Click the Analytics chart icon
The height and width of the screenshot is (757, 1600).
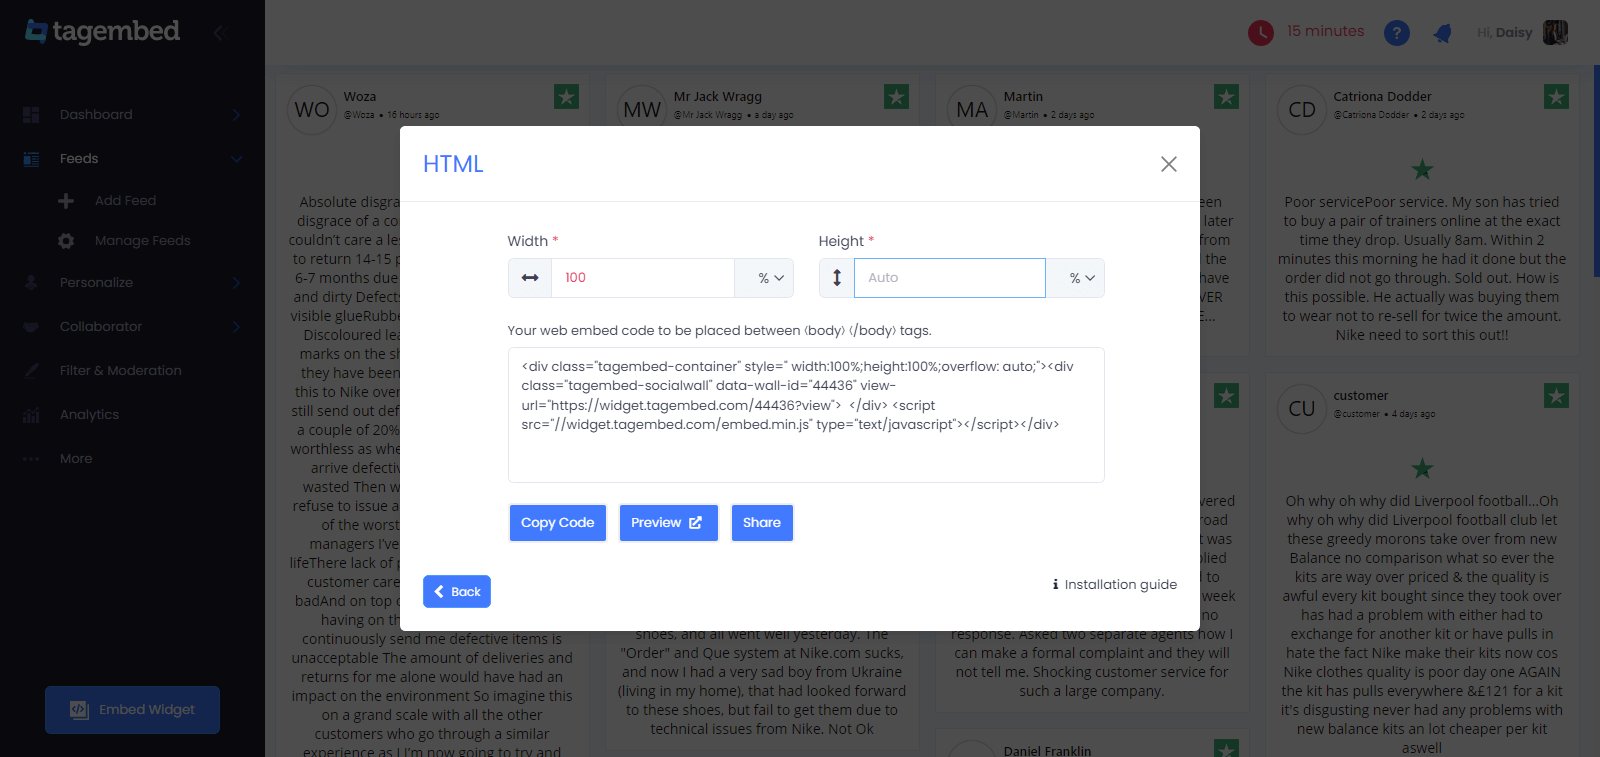coord(32,415)
